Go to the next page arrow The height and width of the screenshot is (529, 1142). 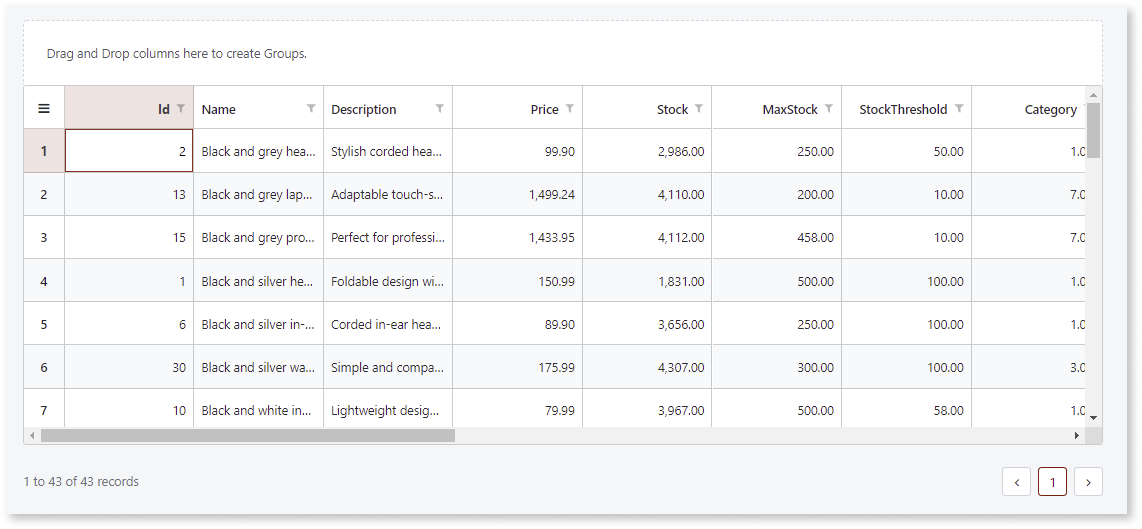(1088, 482)
